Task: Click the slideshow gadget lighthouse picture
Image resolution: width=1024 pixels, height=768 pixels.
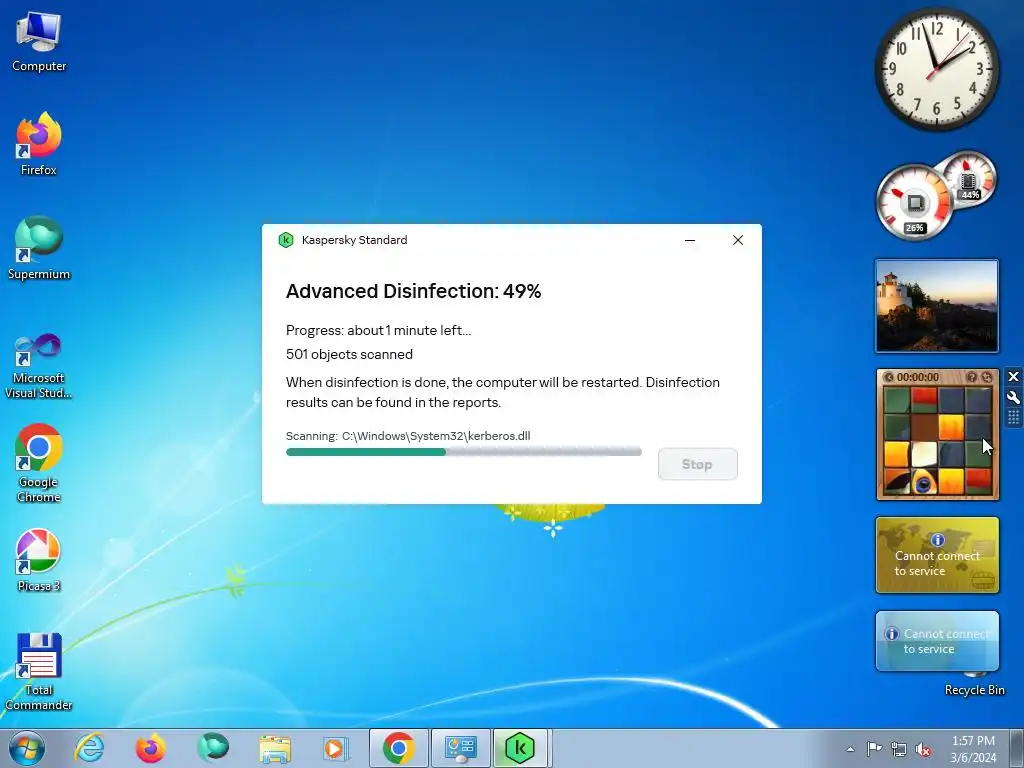Action: [937, 306]
